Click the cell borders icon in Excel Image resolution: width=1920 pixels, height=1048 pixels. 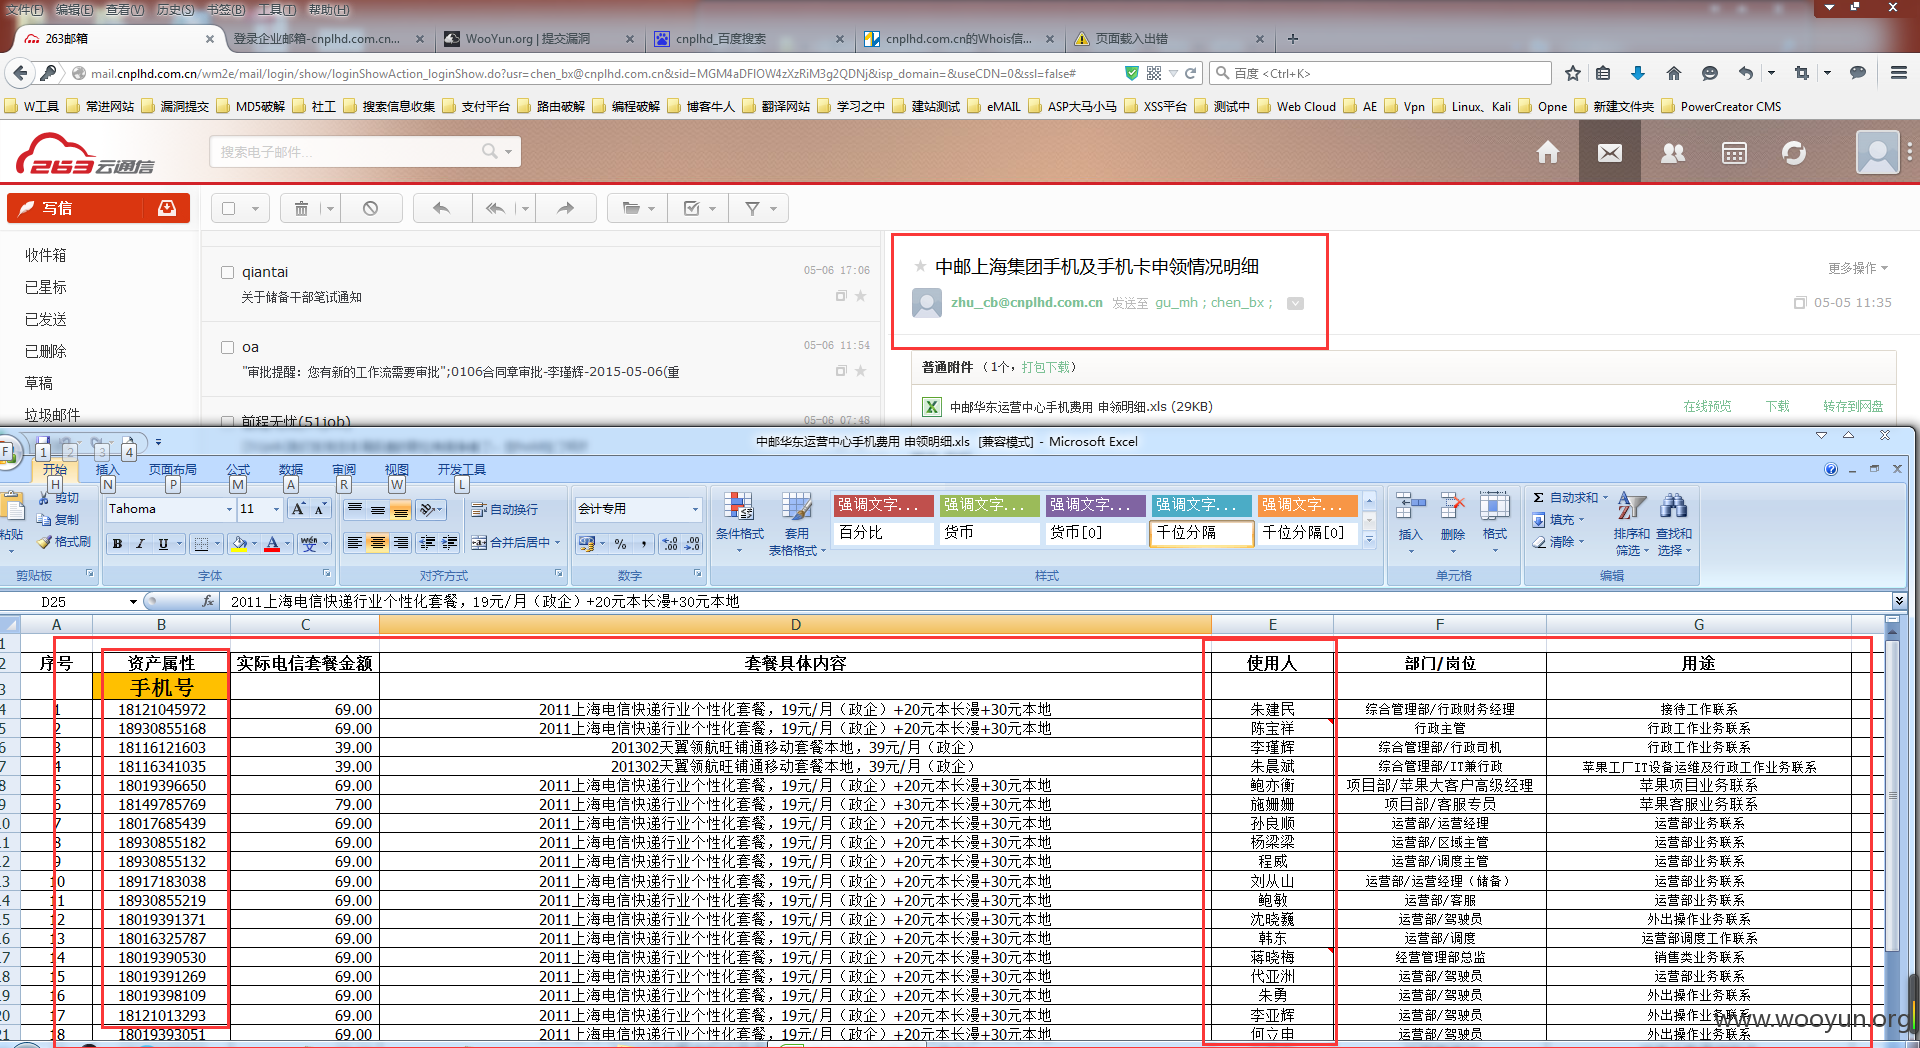(202, 544)
